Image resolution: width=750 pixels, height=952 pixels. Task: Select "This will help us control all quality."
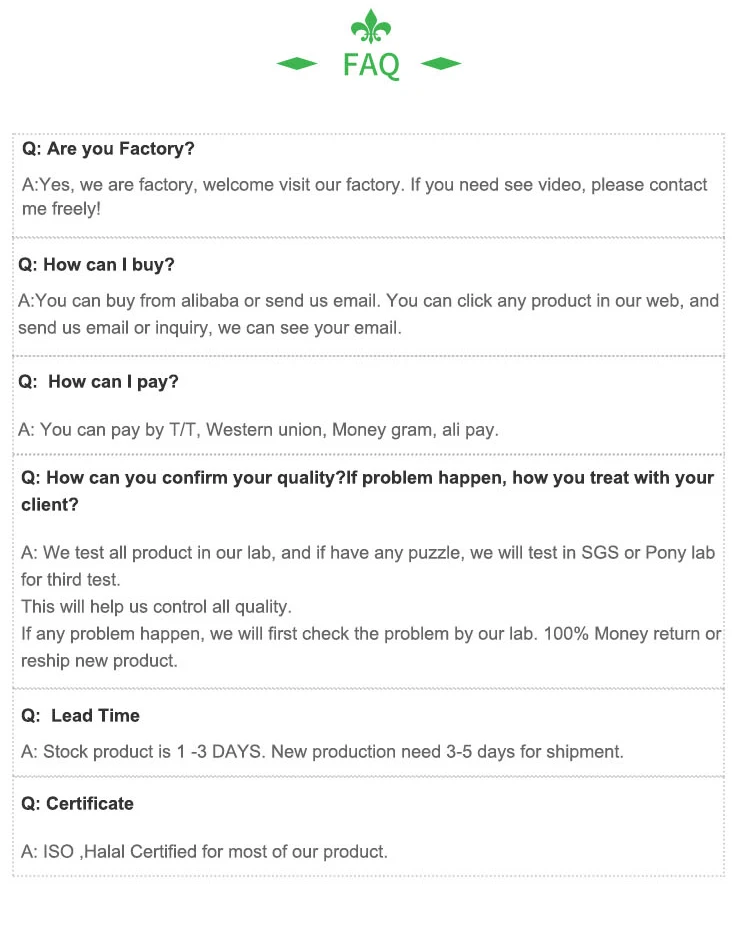156,607
